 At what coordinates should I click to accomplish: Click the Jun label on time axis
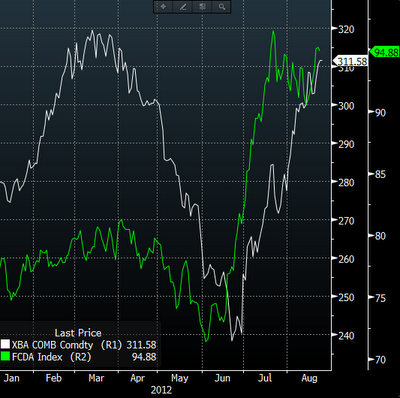[x=222, y=378]
